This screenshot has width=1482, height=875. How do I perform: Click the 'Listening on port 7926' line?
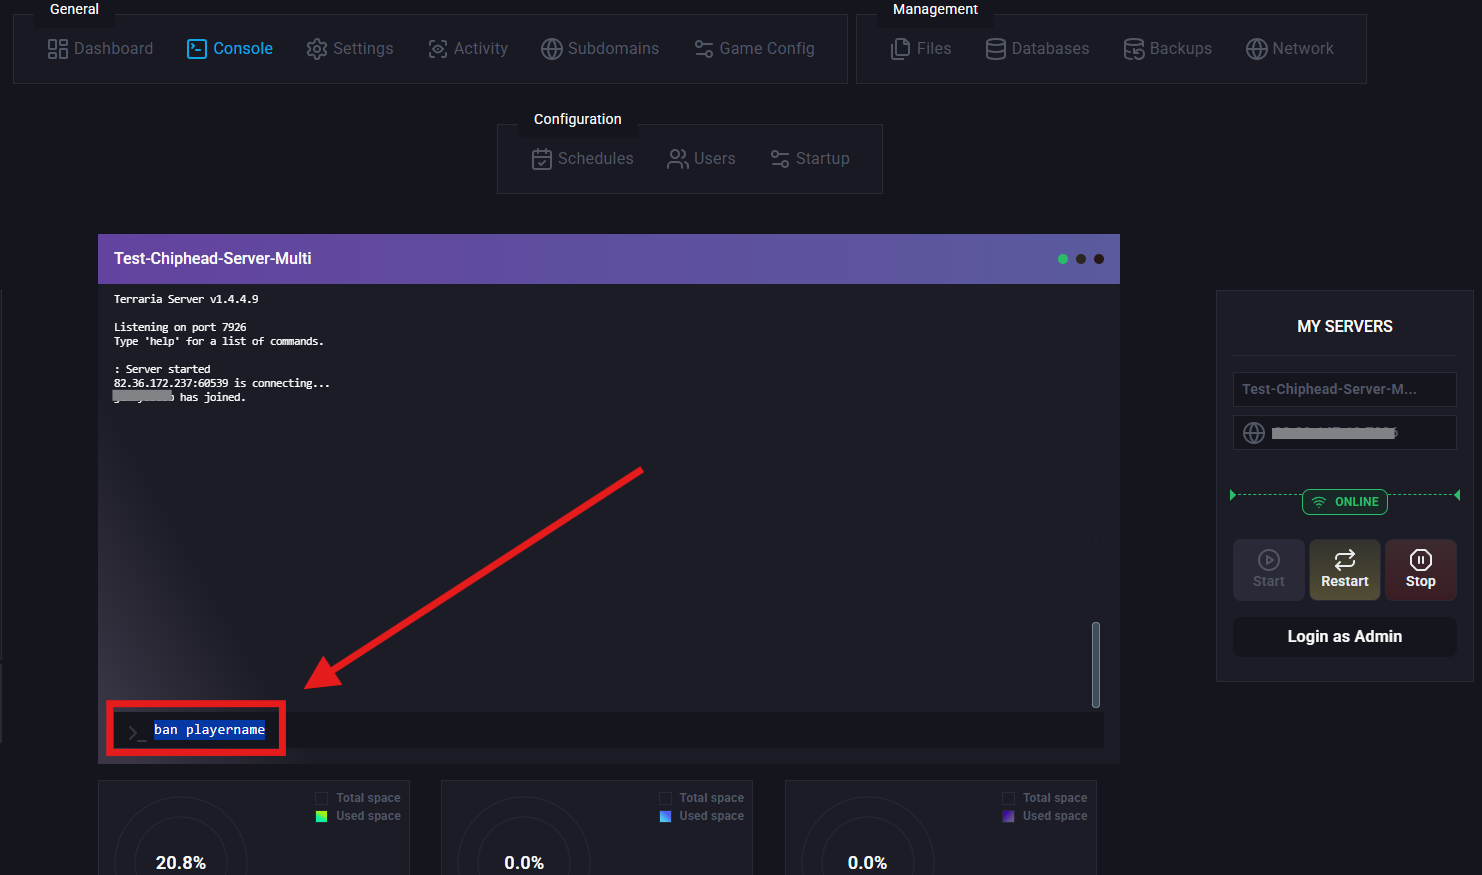pyautogui.click(x=180, y=327)
